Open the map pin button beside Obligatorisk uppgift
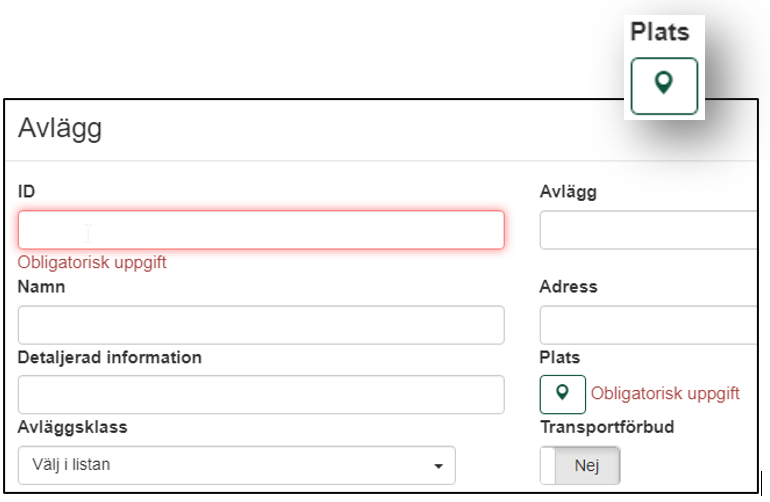Viewport: 770px width, 502px height. click(x=563, y=394)
